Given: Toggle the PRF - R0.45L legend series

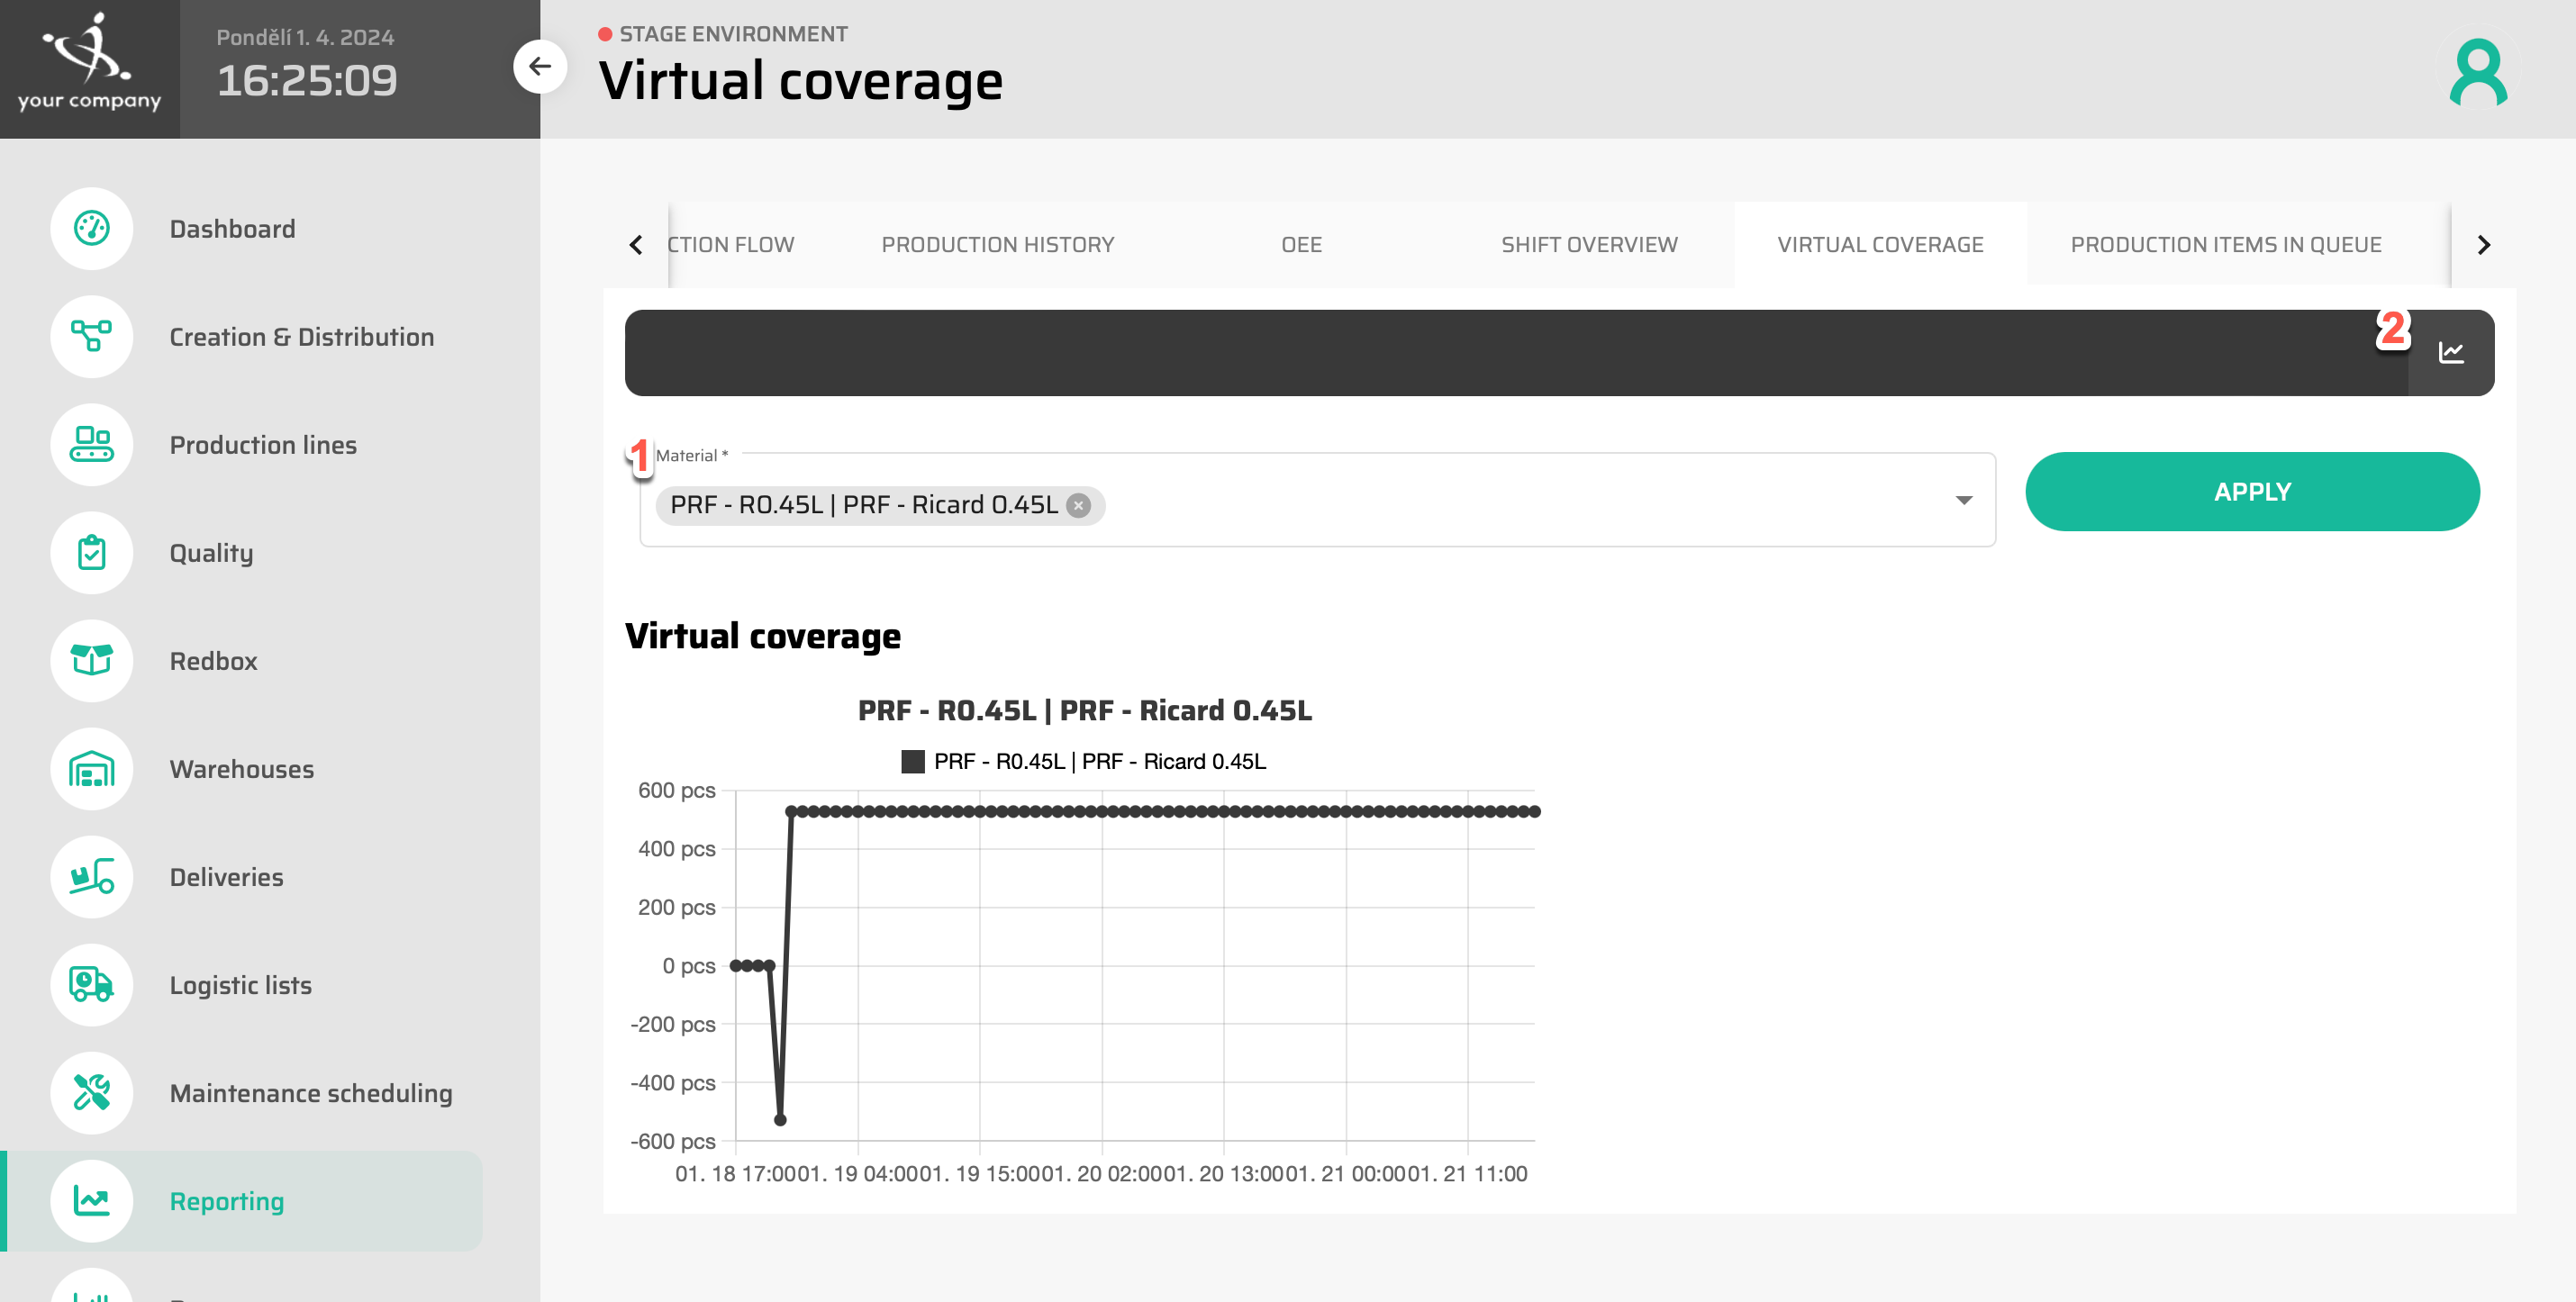Looking at the screenshot, I should tap(1083, 762).
